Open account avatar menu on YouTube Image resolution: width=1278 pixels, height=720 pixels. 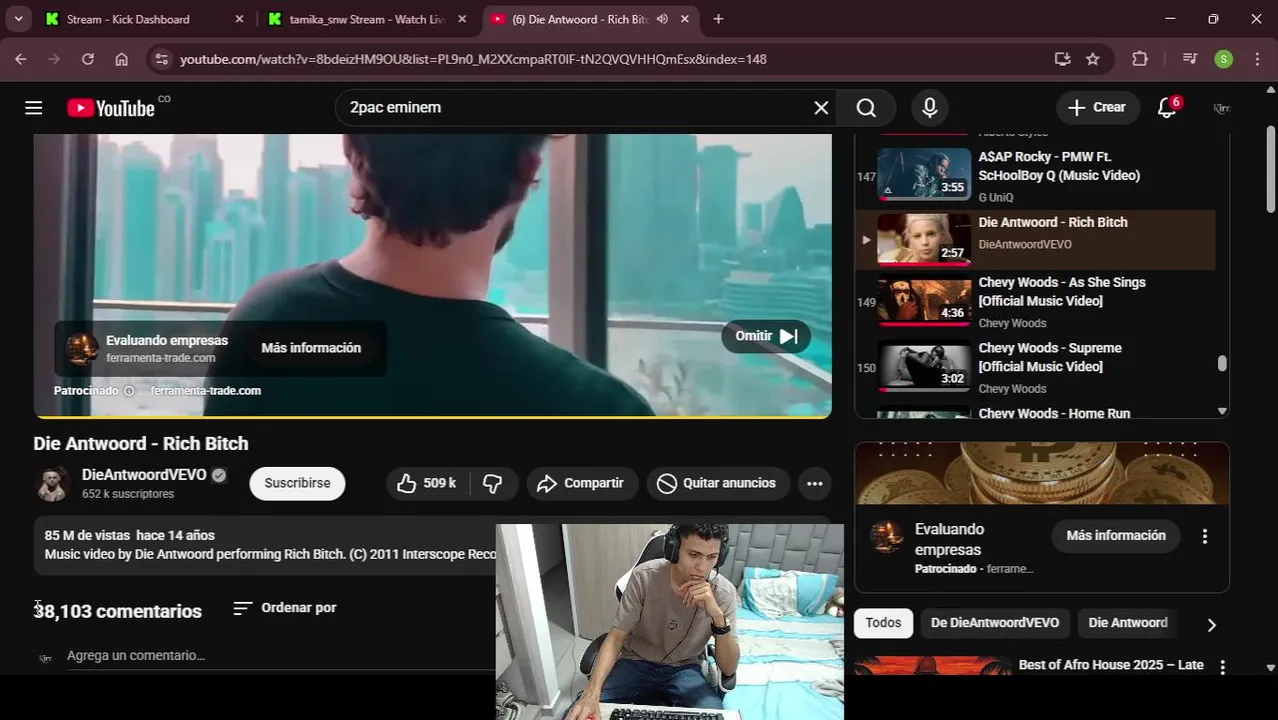point(1221,108)
